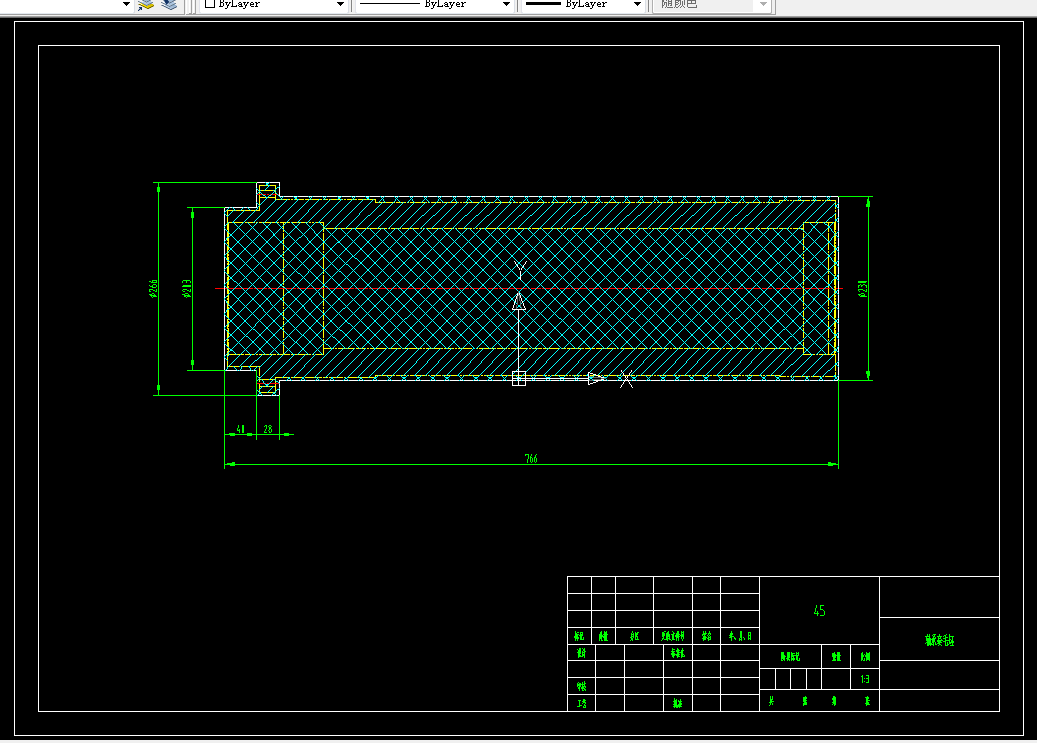This screenshot has height=743, width=1037.
Task: Click the 1:3 scale cell in title block
Action: coord(865,679)
